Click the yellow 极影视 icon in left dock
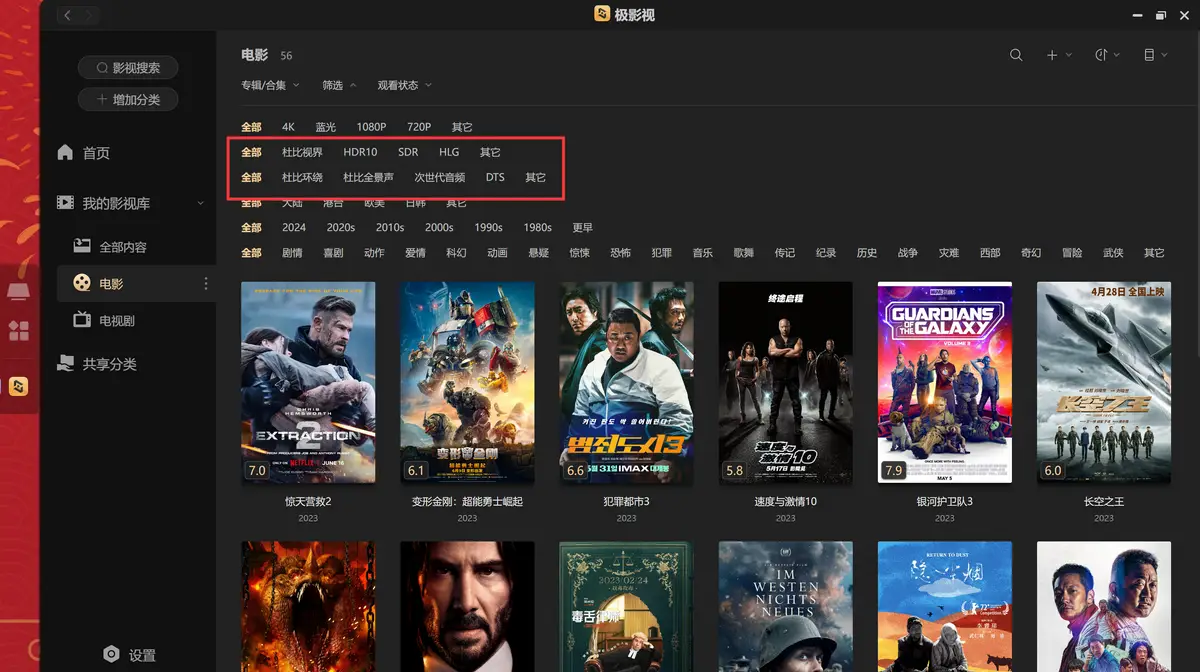This screenshot has width=1200, height=672. [18, 387]
